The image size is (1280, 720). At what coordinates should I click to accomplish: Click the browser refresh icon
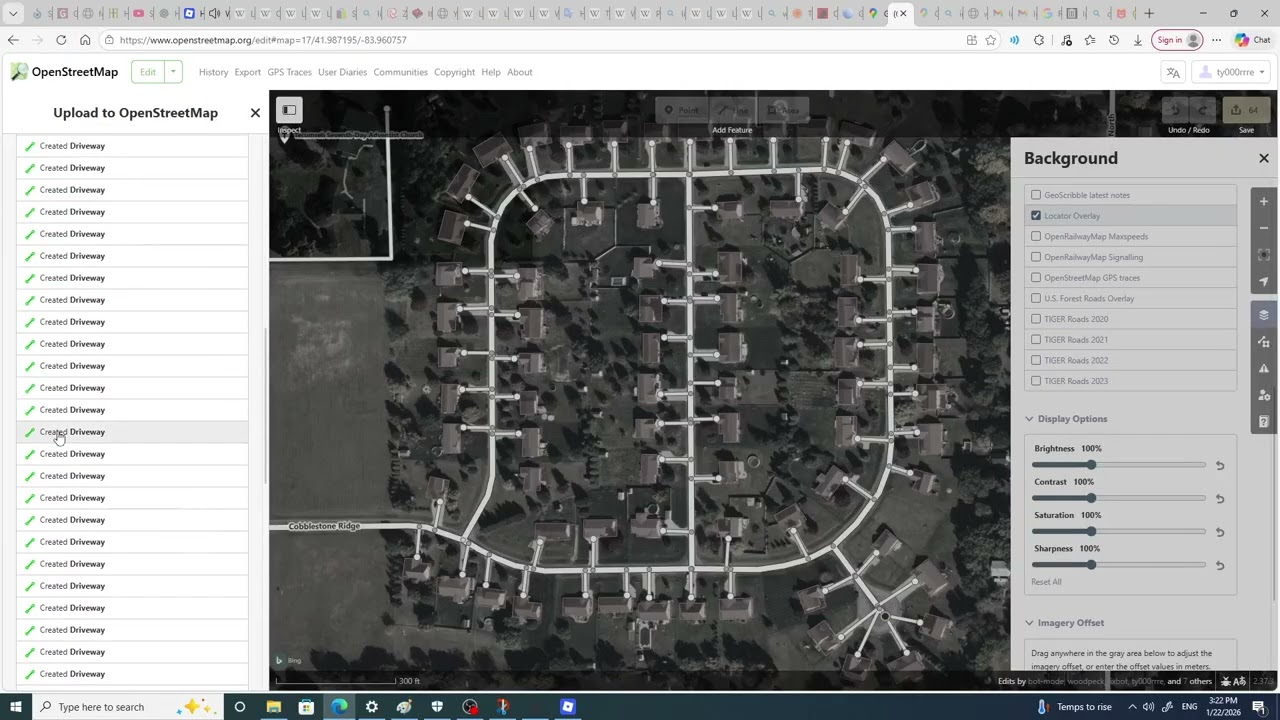tap(61, 40)
